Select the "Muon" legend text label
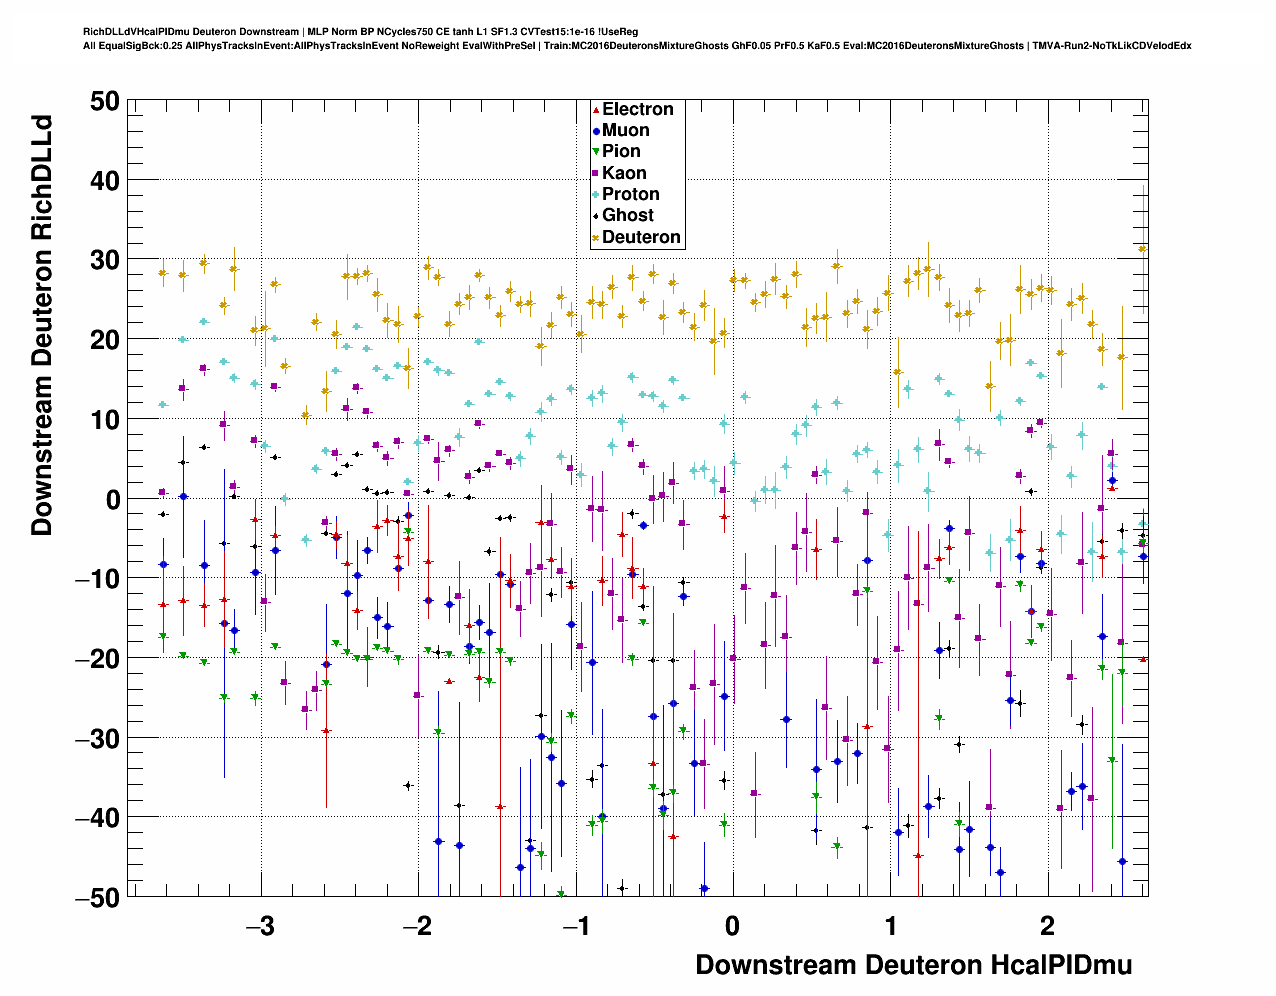 pos(626,131)
